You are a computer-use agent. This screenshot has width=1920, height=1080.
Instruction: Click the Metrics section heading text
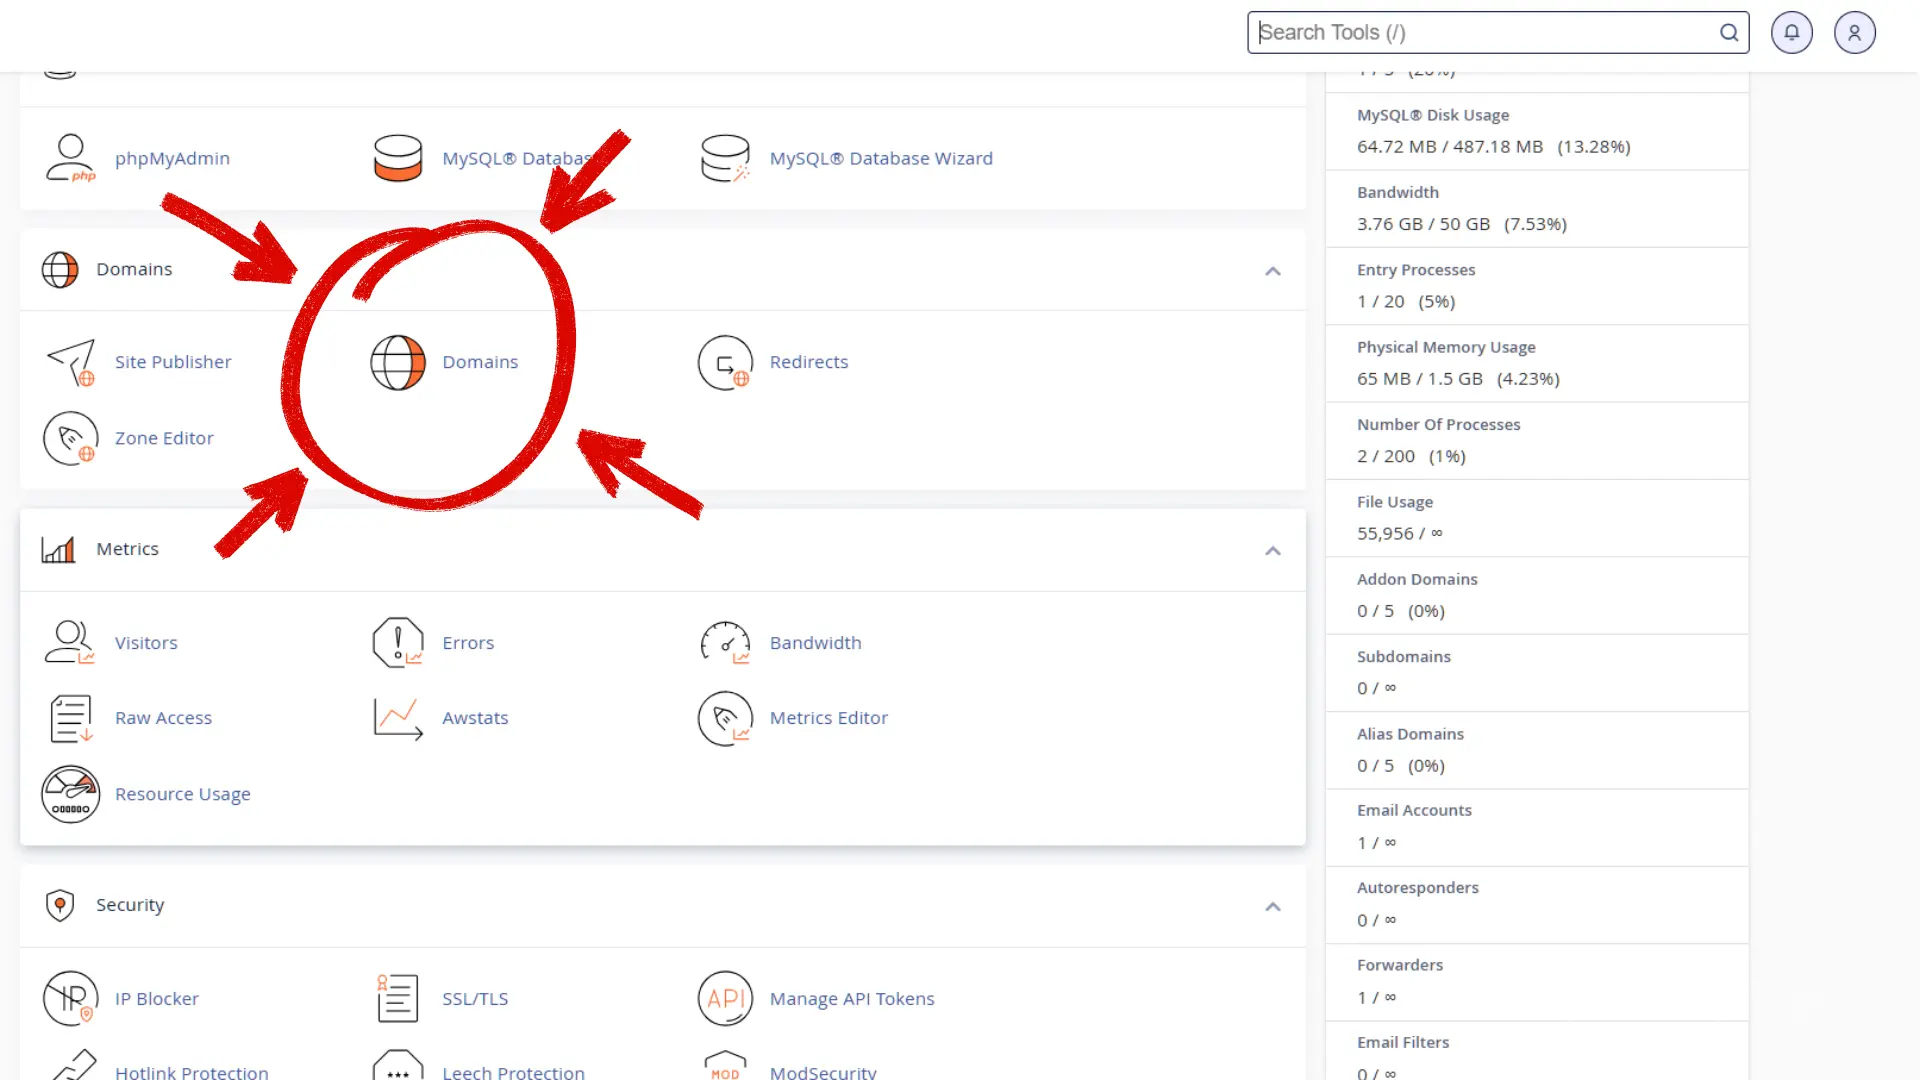tap(127, 549)
